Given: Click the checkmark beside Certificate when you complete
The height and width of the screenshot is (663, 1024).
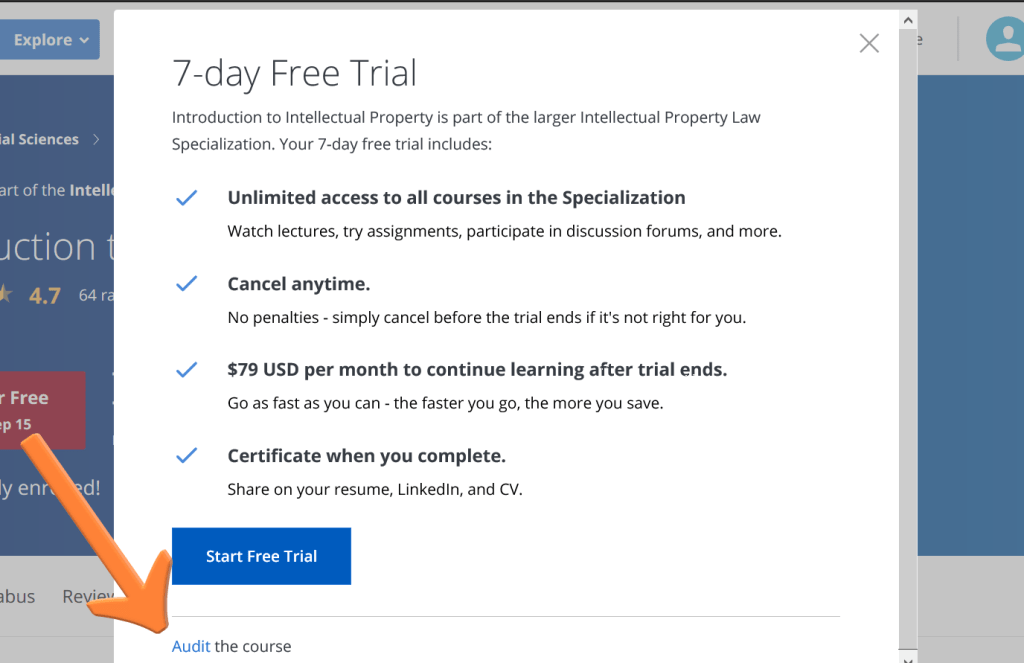Looking at the screenshot, I should (186, 456).
